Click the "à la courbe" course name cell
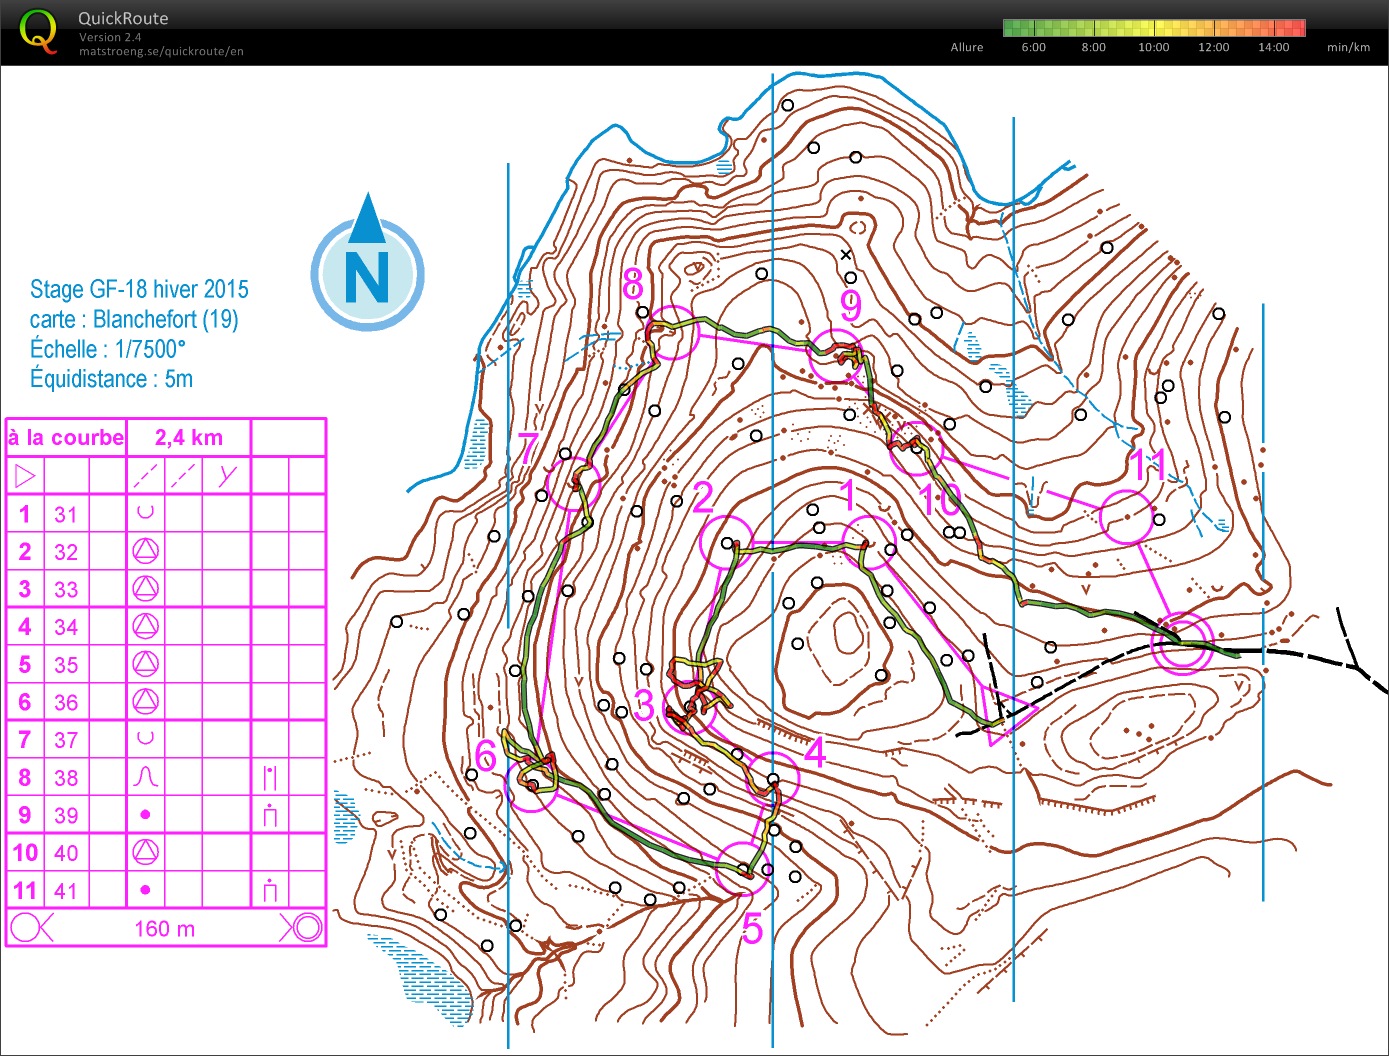 click(x=66, y=437)
